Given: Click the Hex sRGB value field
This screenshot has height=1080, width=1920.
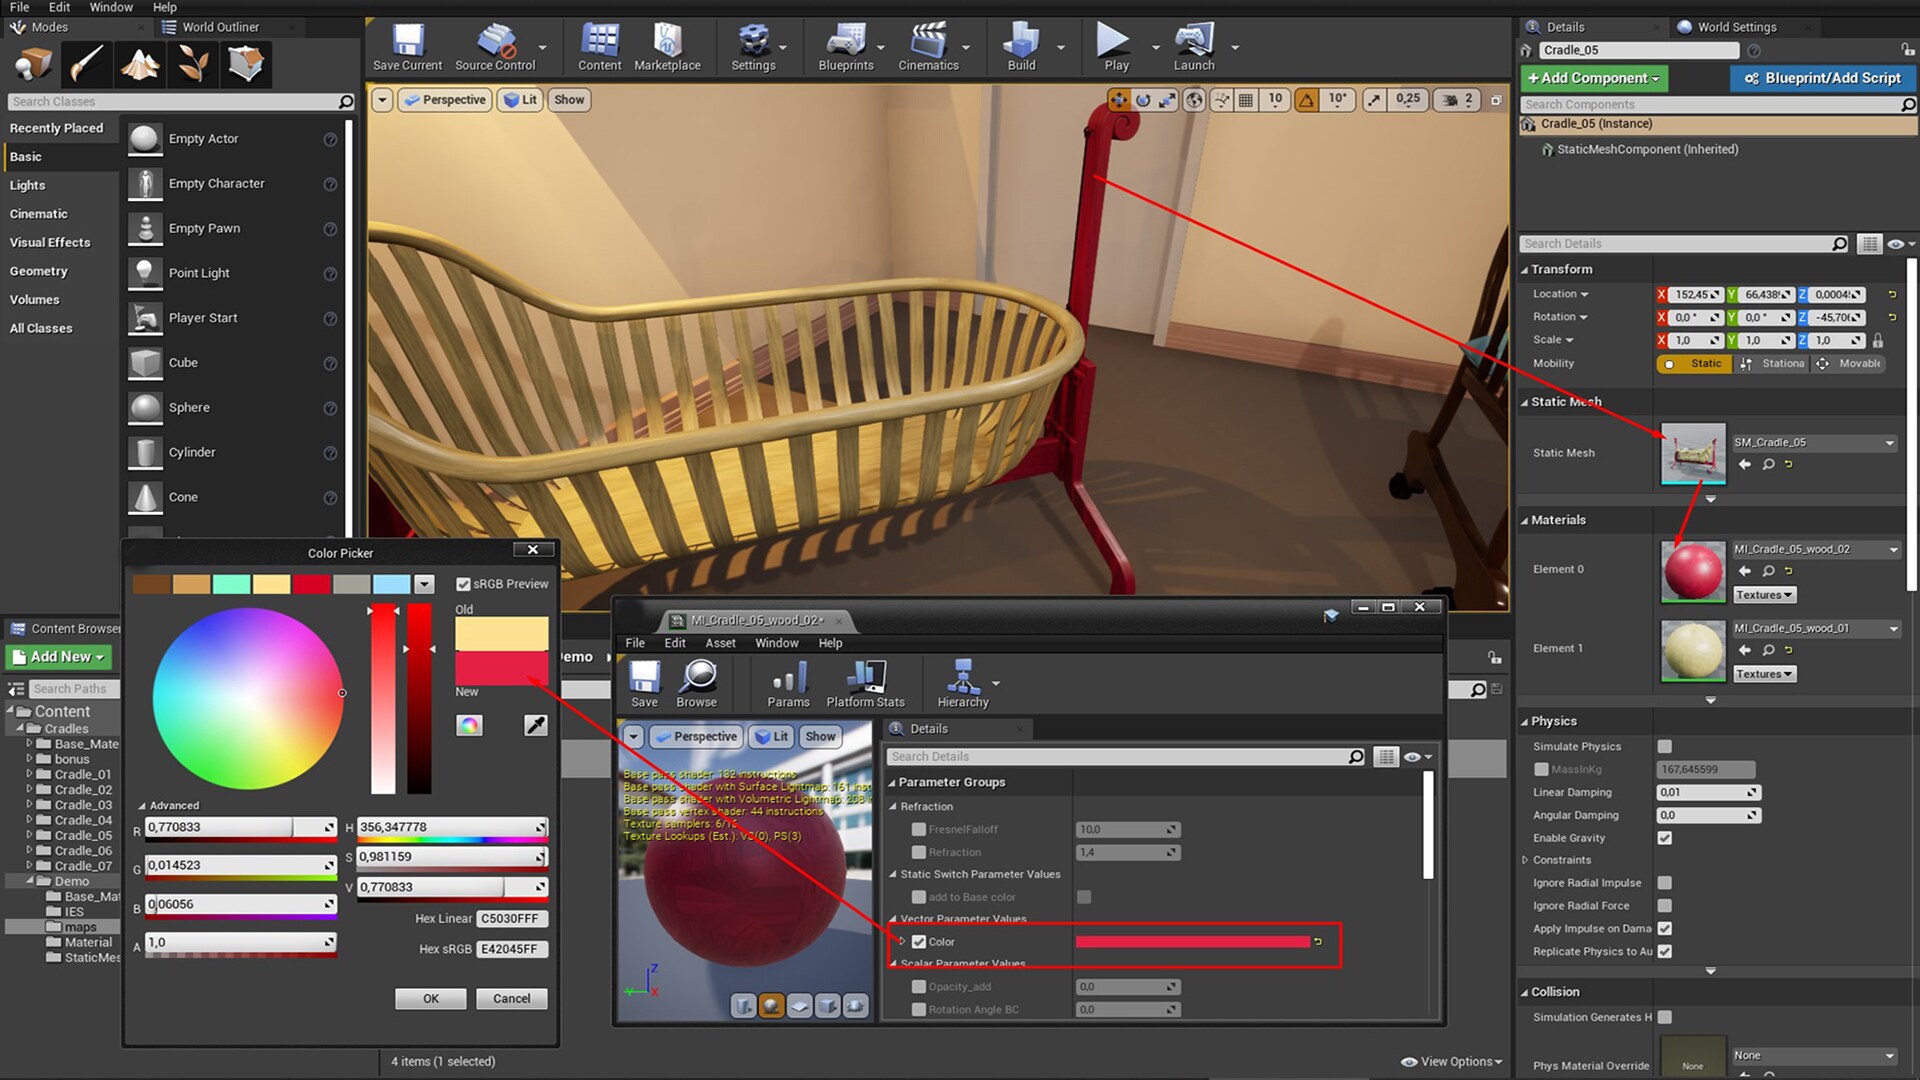Looking at the screenshot, I should [512, 948].
